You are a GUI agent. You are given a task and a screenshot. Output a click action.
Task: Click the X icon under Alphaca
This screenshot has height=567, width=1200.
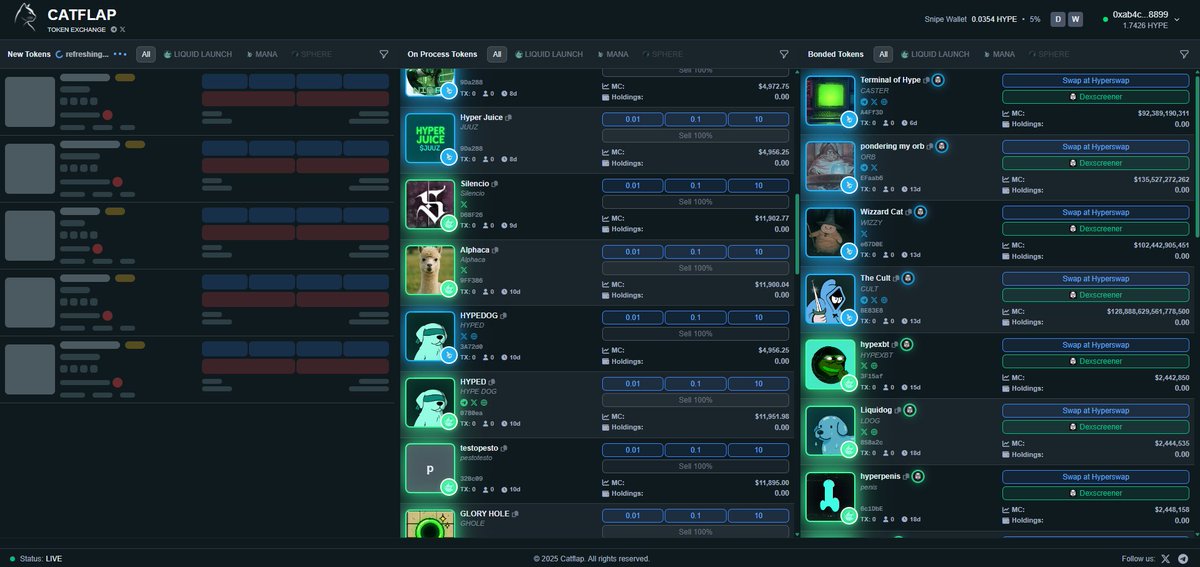[x=463, y=270]
